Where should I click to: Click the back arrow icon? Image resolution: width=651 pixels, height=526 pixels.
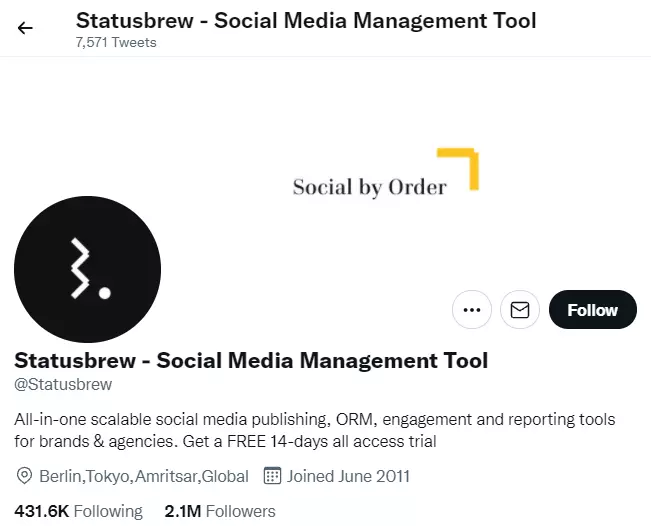(x=25, y=28)
